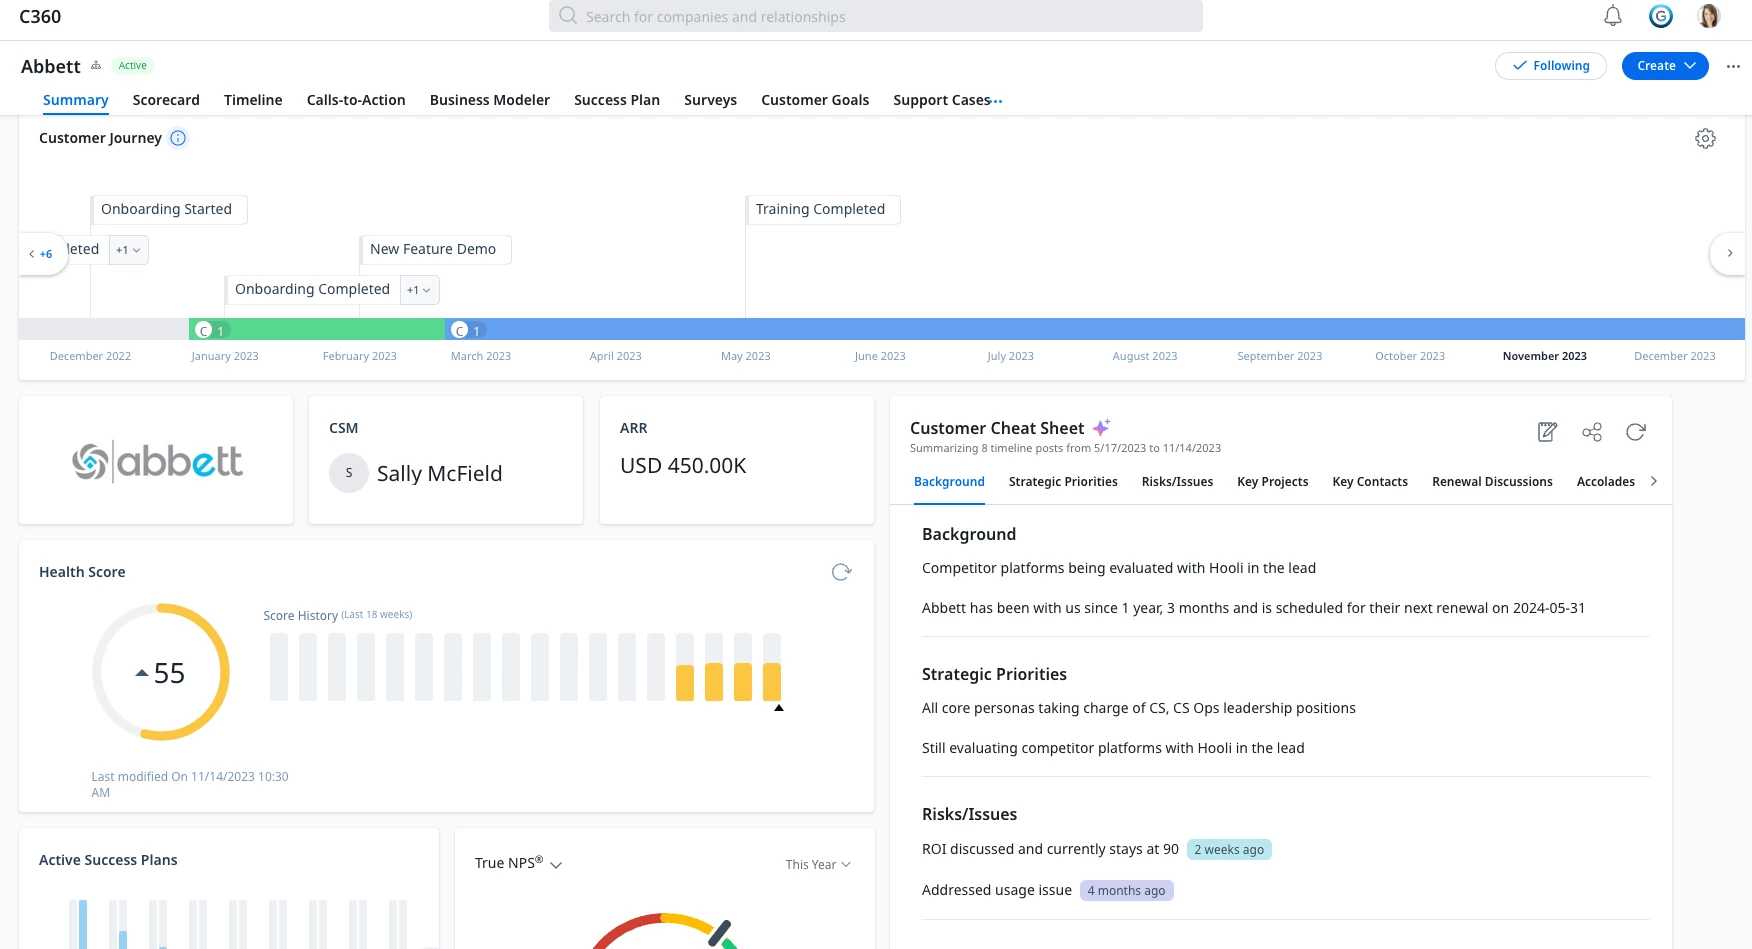
Task: Expand +1 next to Onboarding Completed
Action: 419,290
